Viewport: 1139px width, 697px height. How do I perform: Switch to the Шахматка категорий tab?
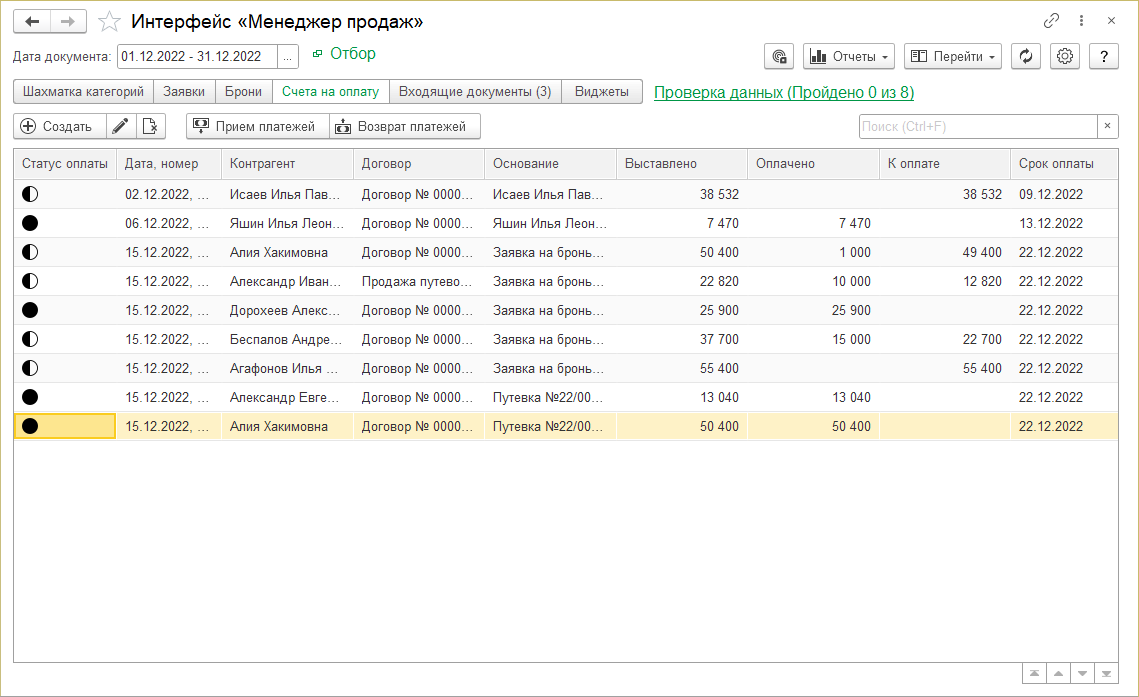83,92
